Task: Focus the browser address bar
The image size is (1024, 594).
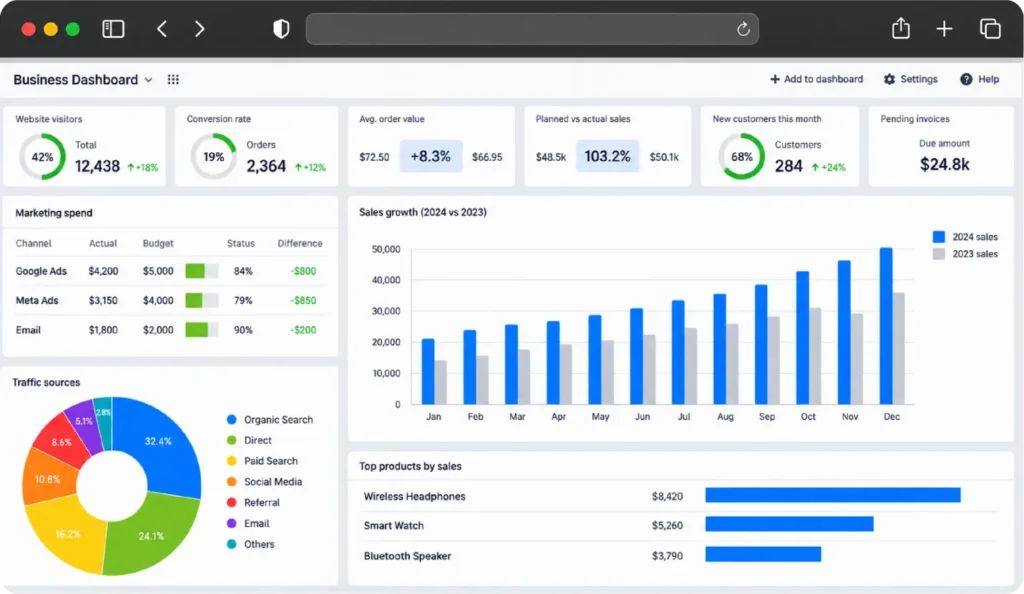Action: pos(532,29)
